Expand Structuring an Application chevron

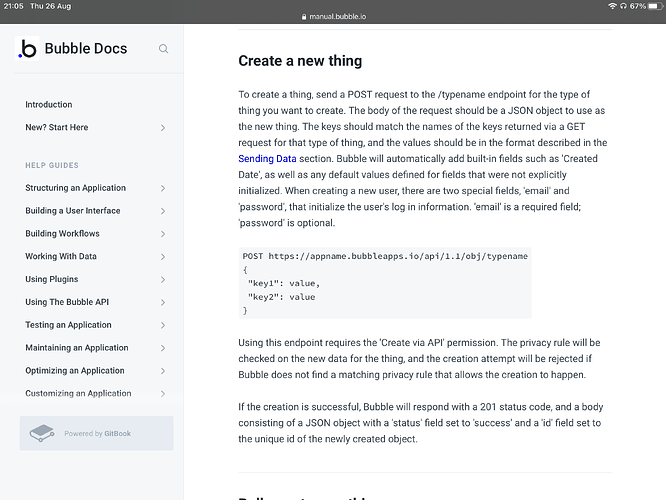point(163,188)
